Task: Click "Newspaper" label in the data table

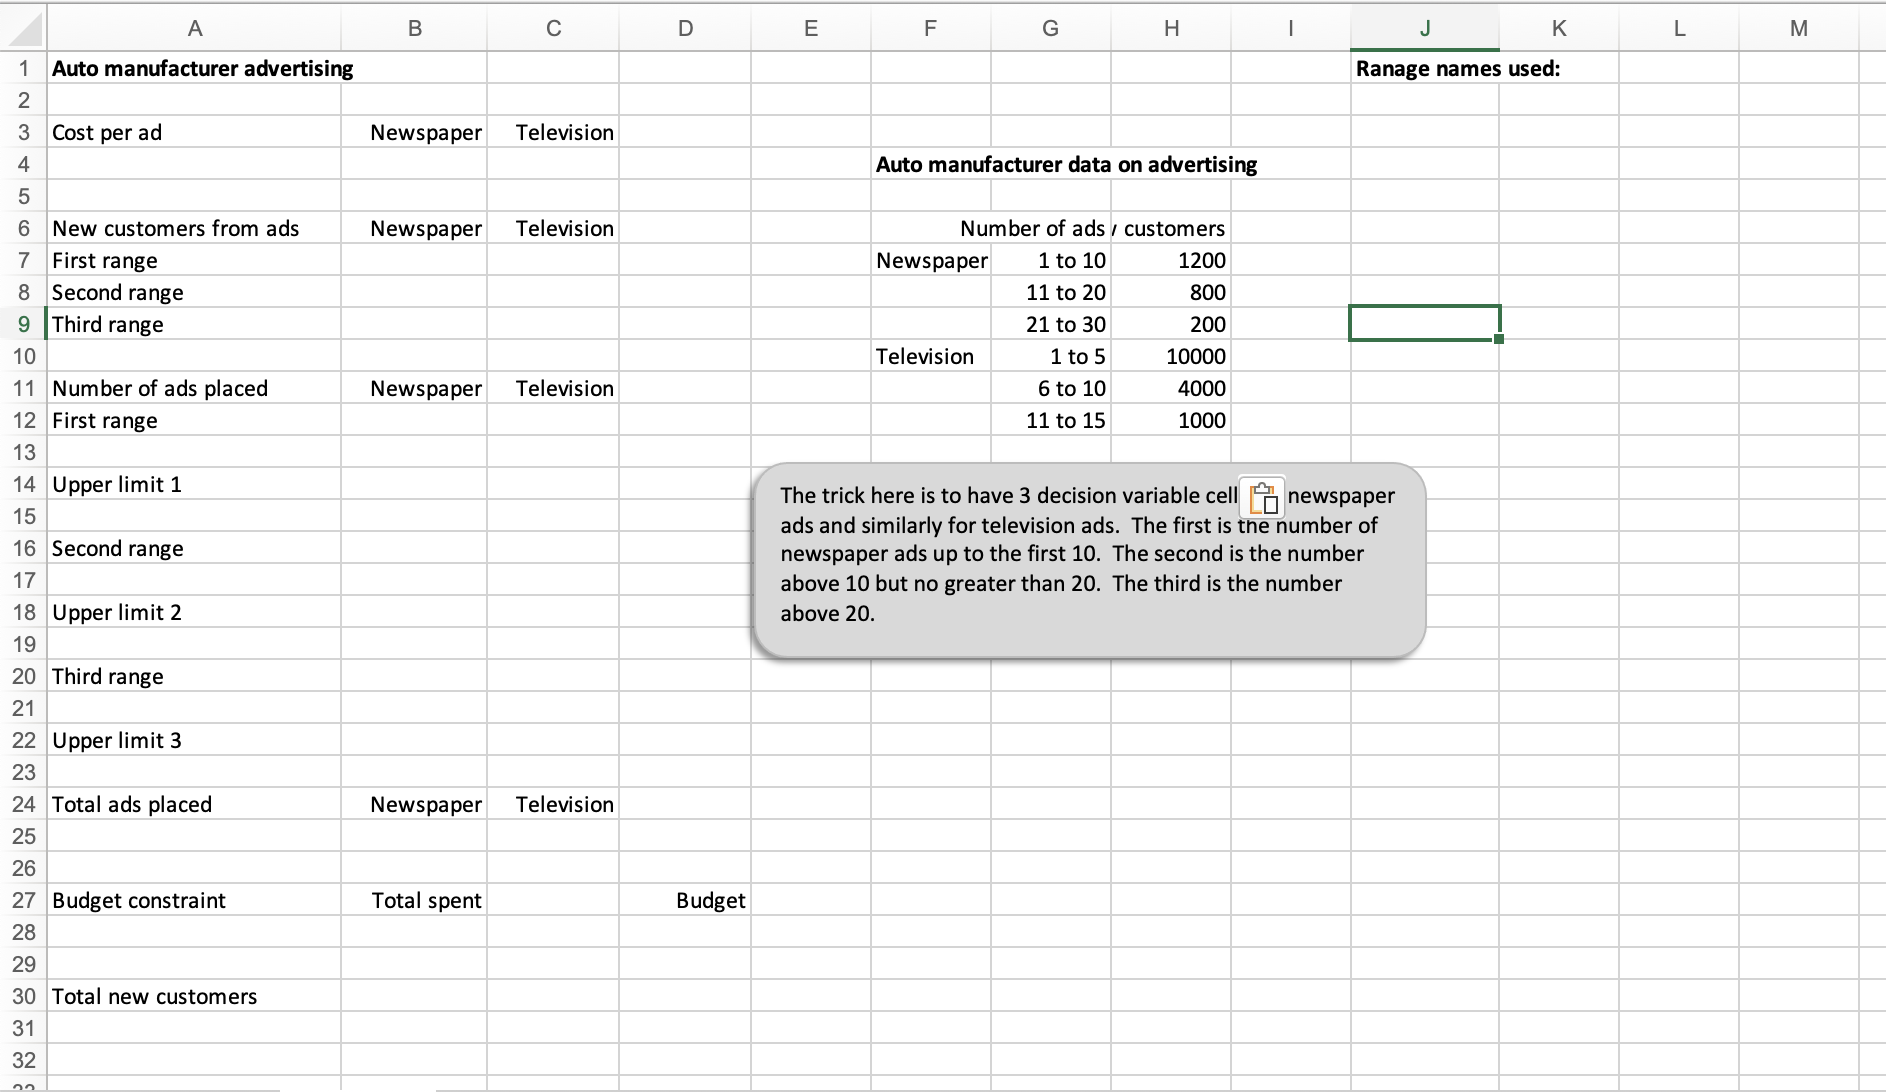Action: [932, 260]
